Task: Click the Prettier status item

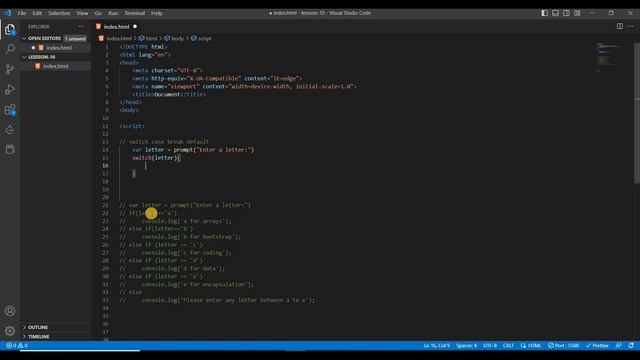Action: tap(597, 345)
